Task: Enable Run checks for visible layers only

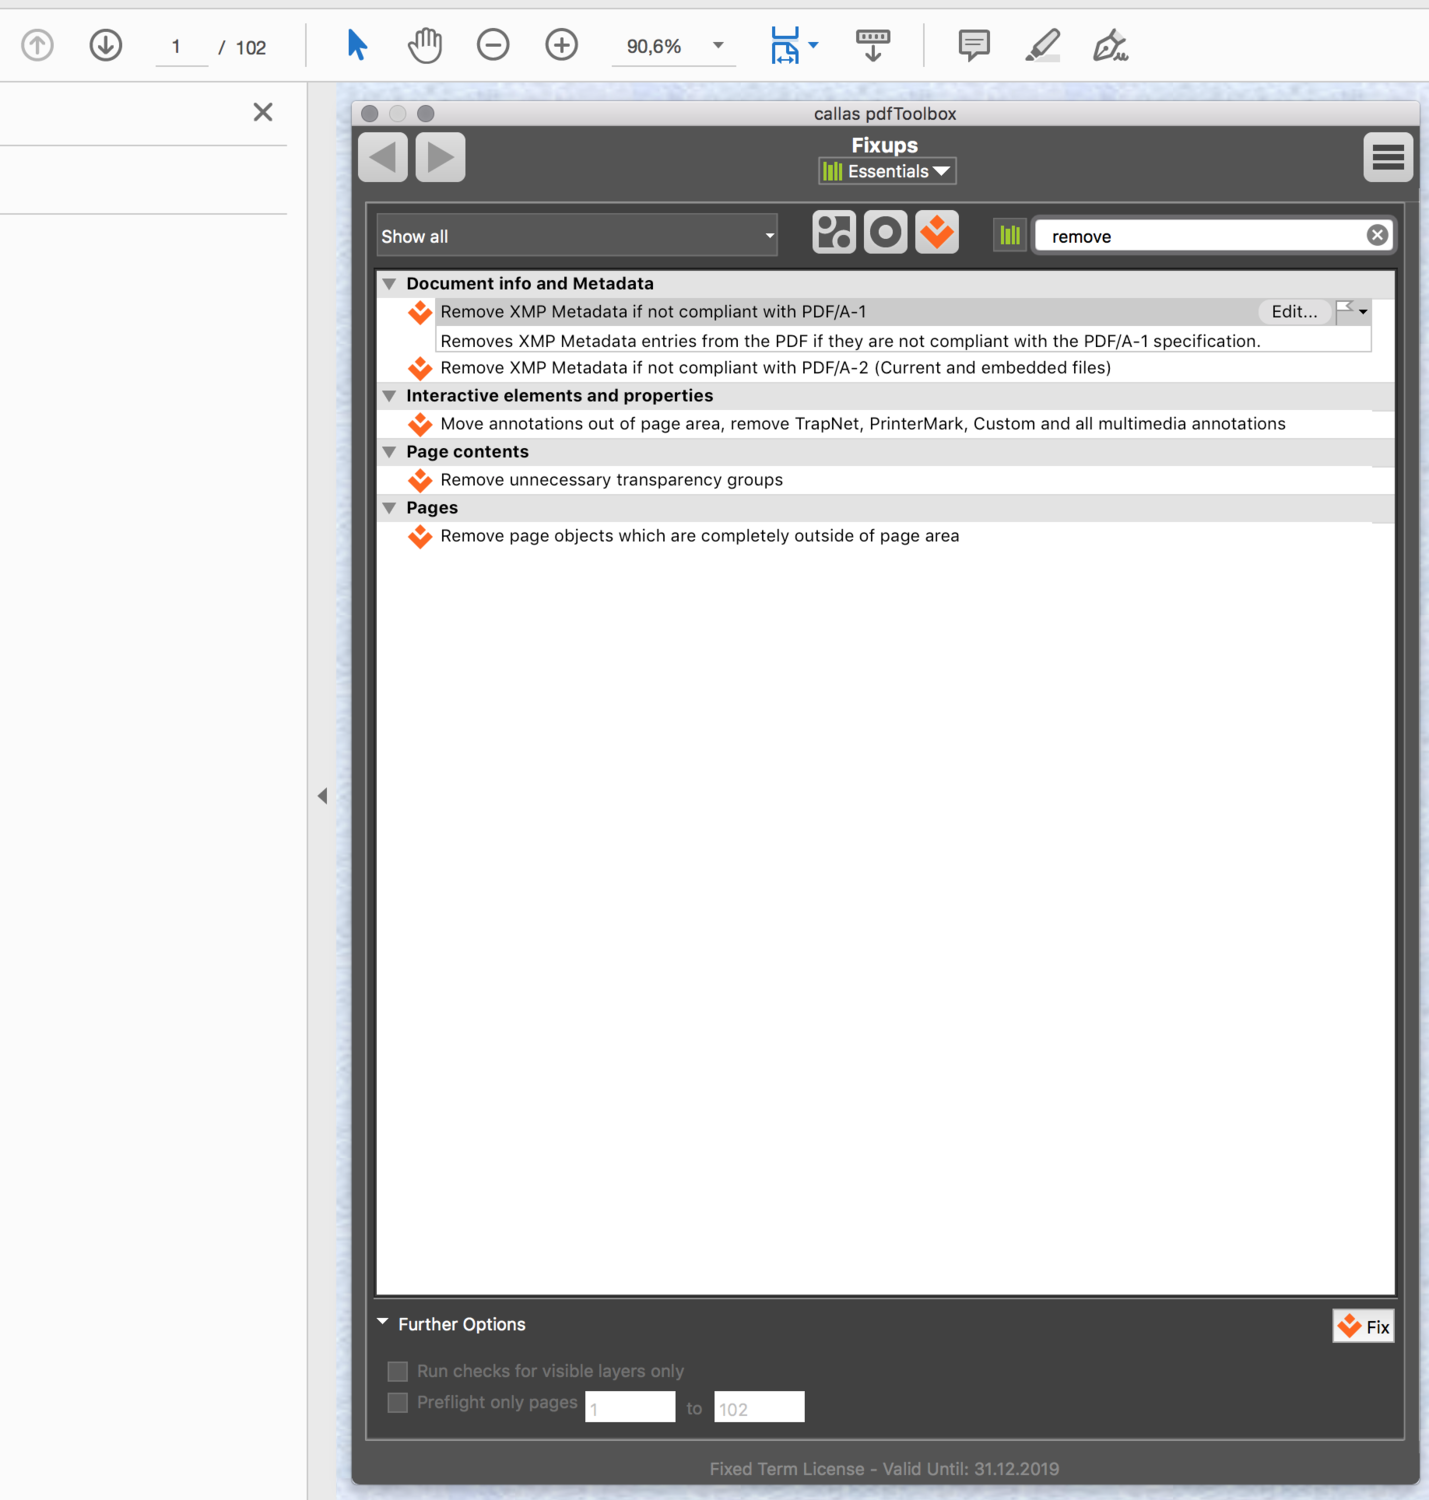Action: [398, 1371]
